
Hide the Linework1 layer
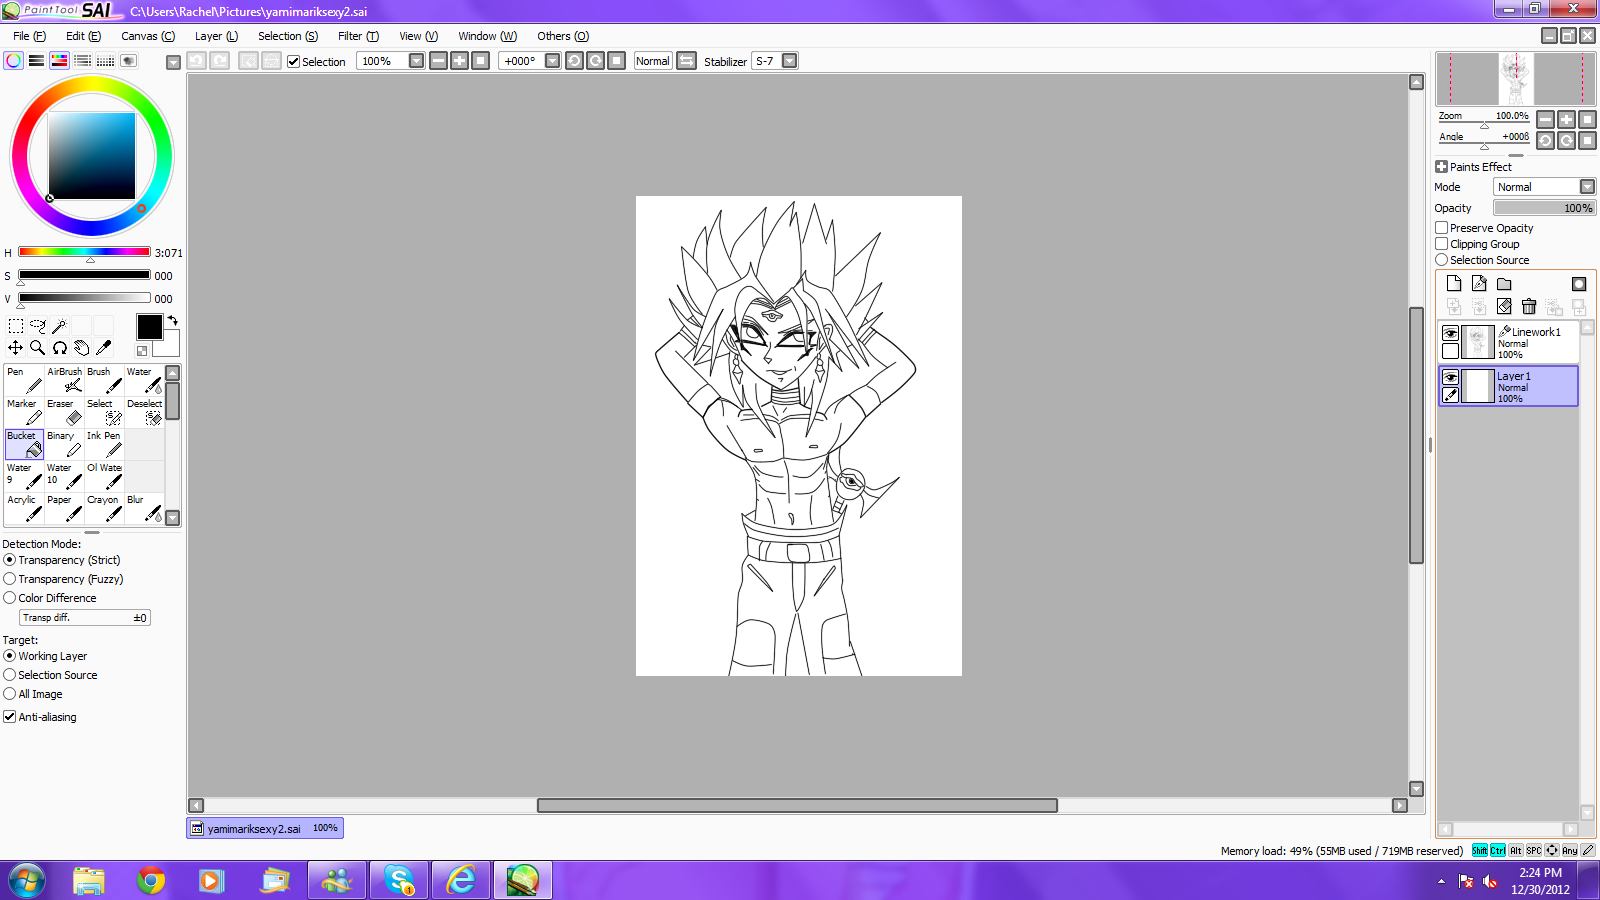1450,333
